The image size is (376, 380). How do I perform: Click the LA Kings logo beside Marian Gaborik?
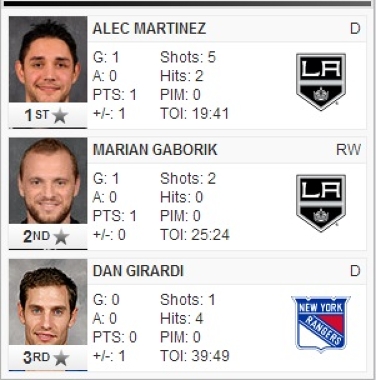tap(321, 203)
